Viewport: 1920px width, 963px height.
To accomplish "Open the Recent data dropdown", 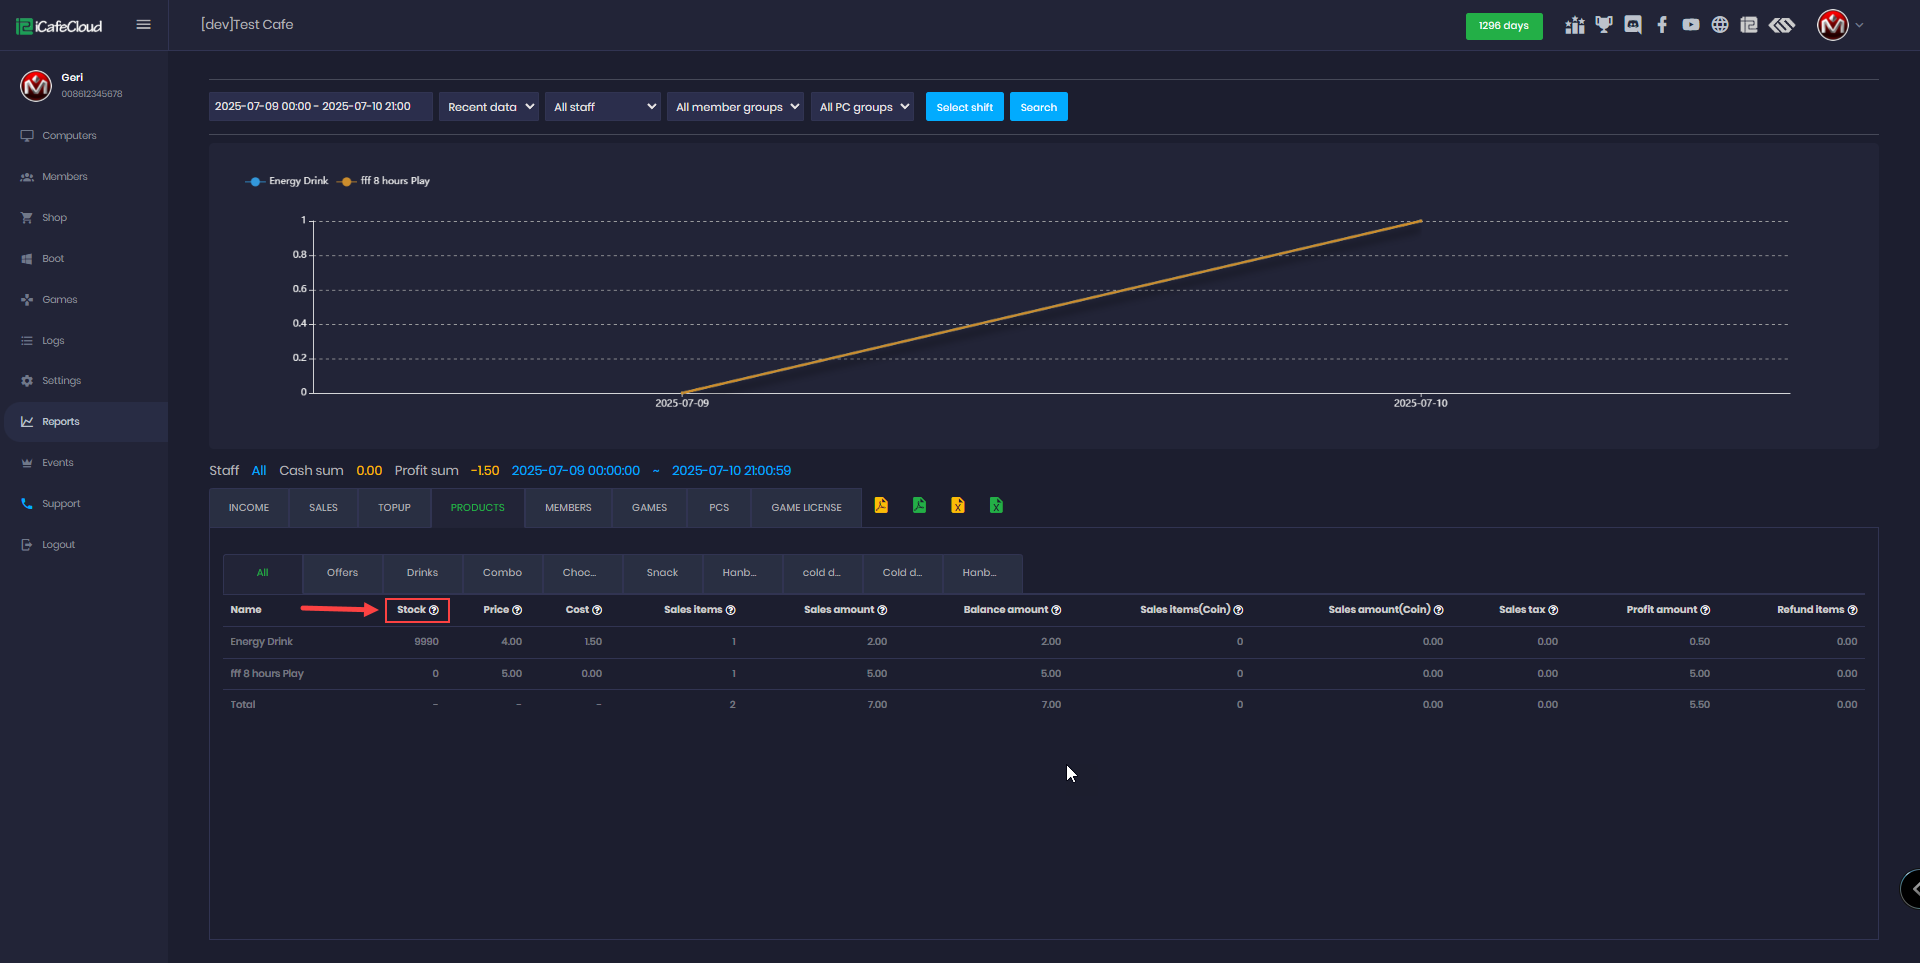I will [488, 106].
